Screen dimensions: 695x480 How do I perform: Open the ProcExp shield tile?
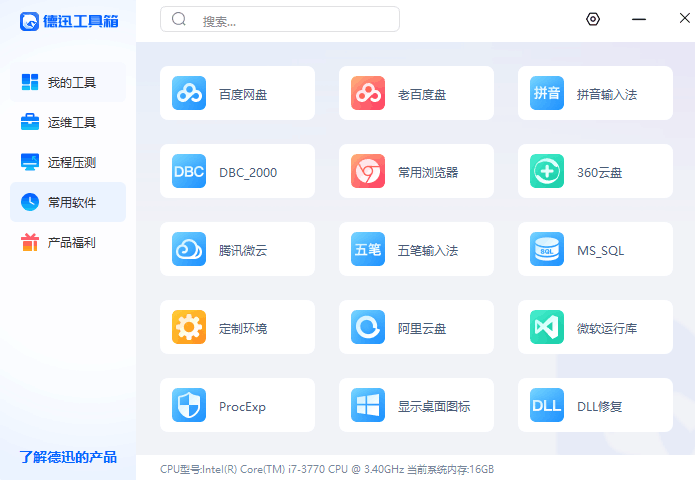tap(237, 406)
